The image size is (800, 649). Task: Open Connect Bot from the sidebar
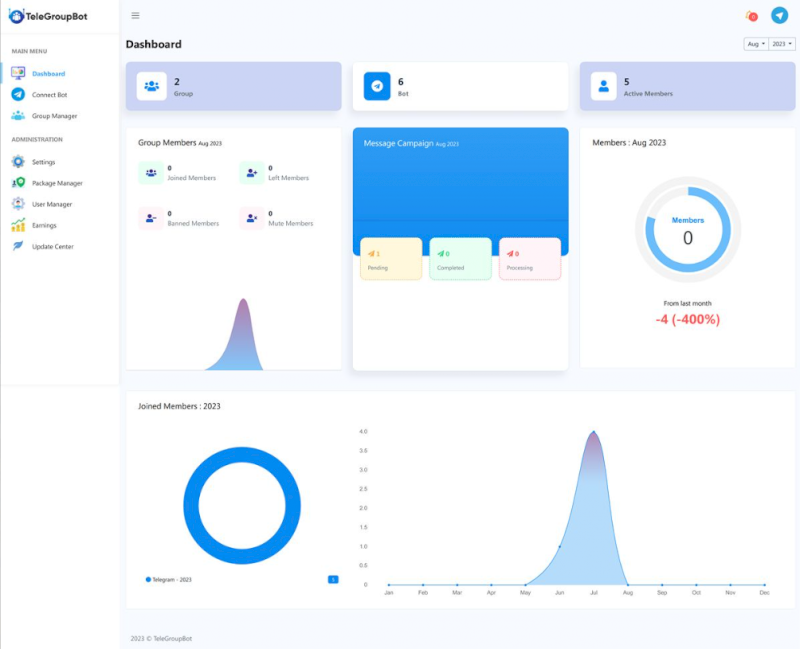[x=49, y=95]
